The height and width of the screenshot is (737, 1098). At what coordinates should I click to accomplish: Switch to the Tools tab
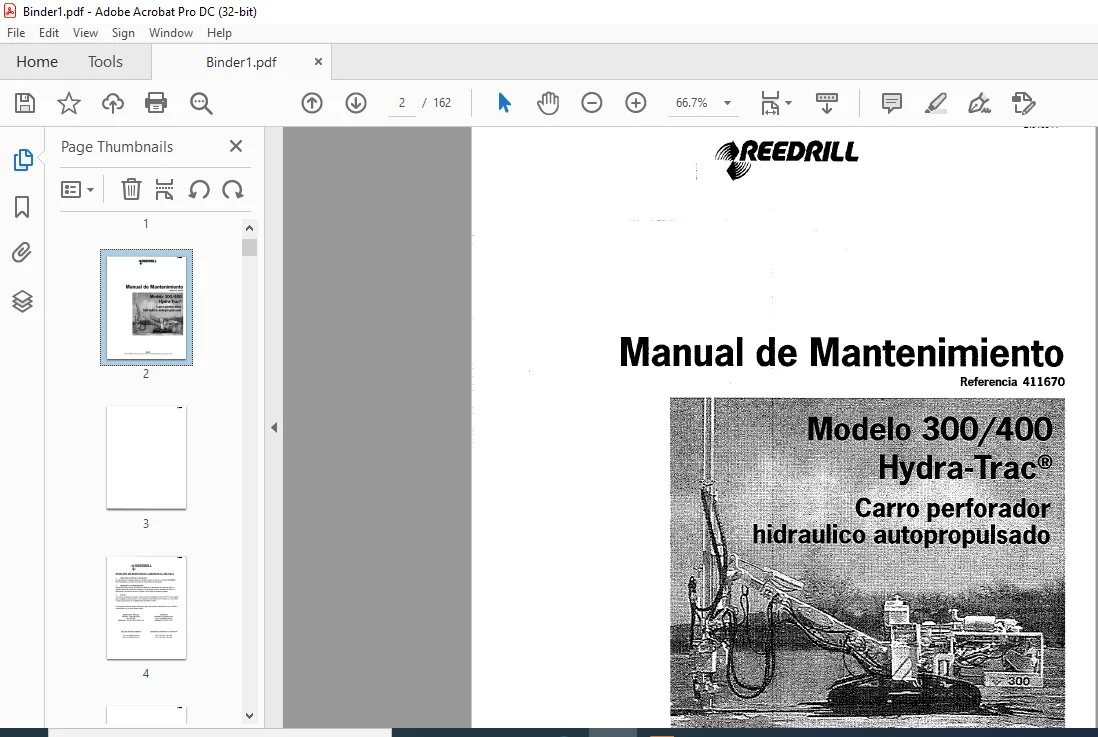[105, 62]
